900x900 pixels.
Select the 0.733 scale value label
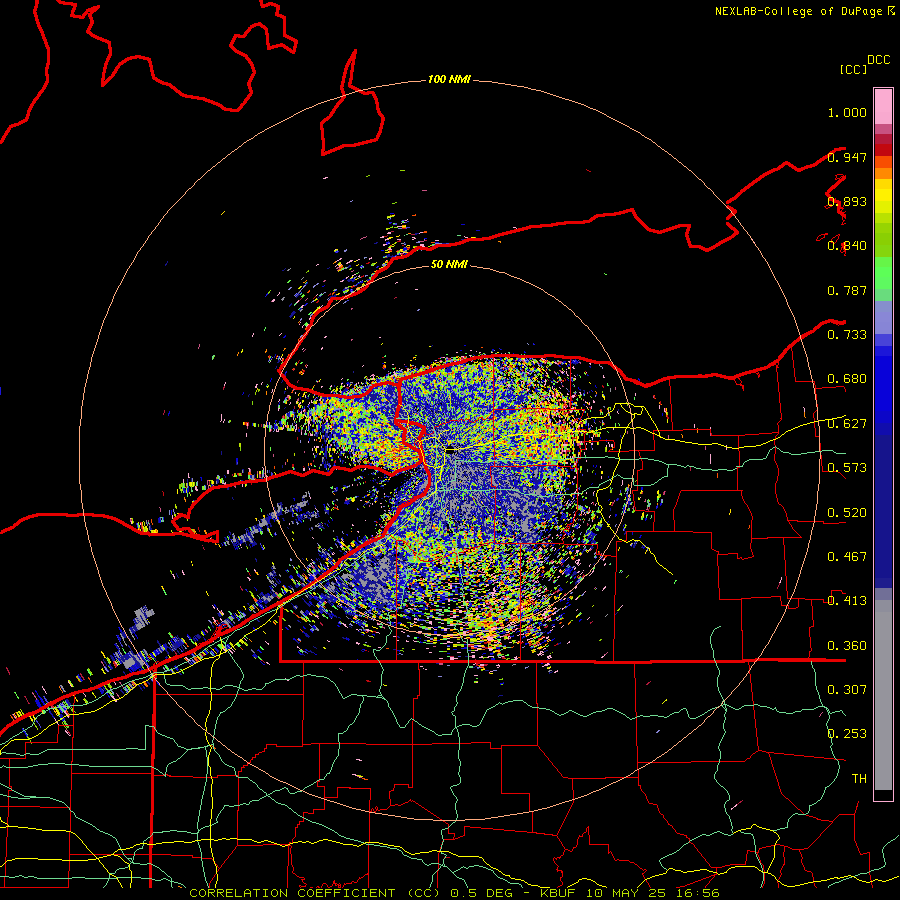click(x=847, y=335)
